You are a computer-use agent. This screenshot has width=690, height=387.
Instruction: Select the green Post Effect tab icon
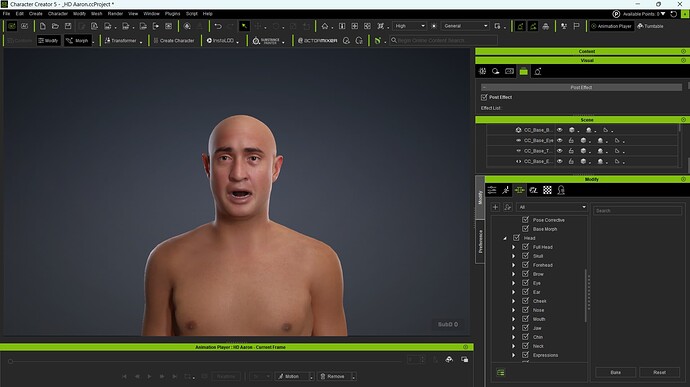click(523, 71)
